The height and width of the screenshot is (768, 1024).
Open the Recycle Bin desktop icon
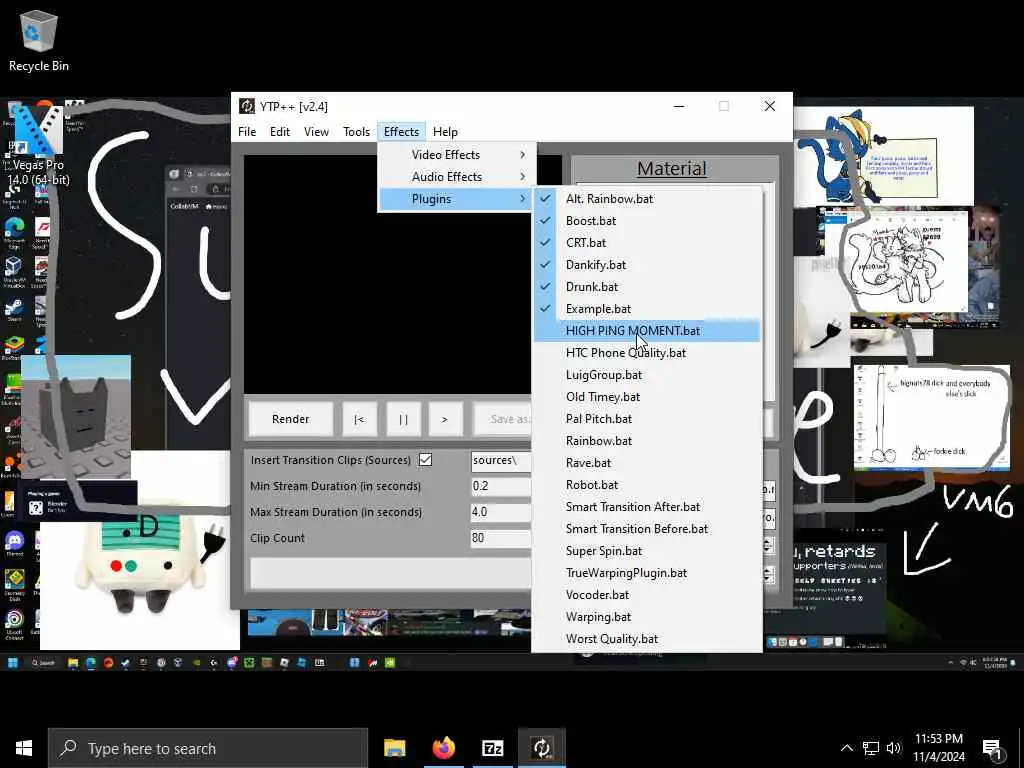[x=39, y=40]
